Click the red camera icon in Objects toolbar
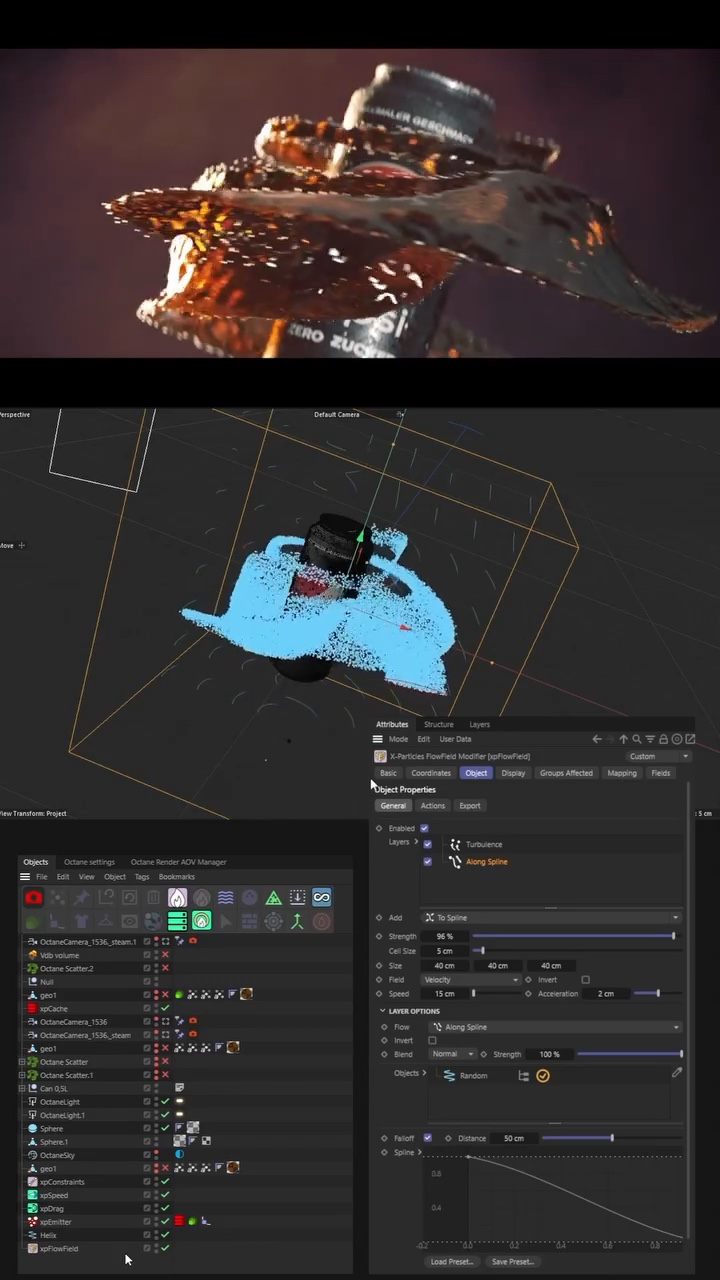Screen dimensions: 720x1280 (x=33, y=898)
